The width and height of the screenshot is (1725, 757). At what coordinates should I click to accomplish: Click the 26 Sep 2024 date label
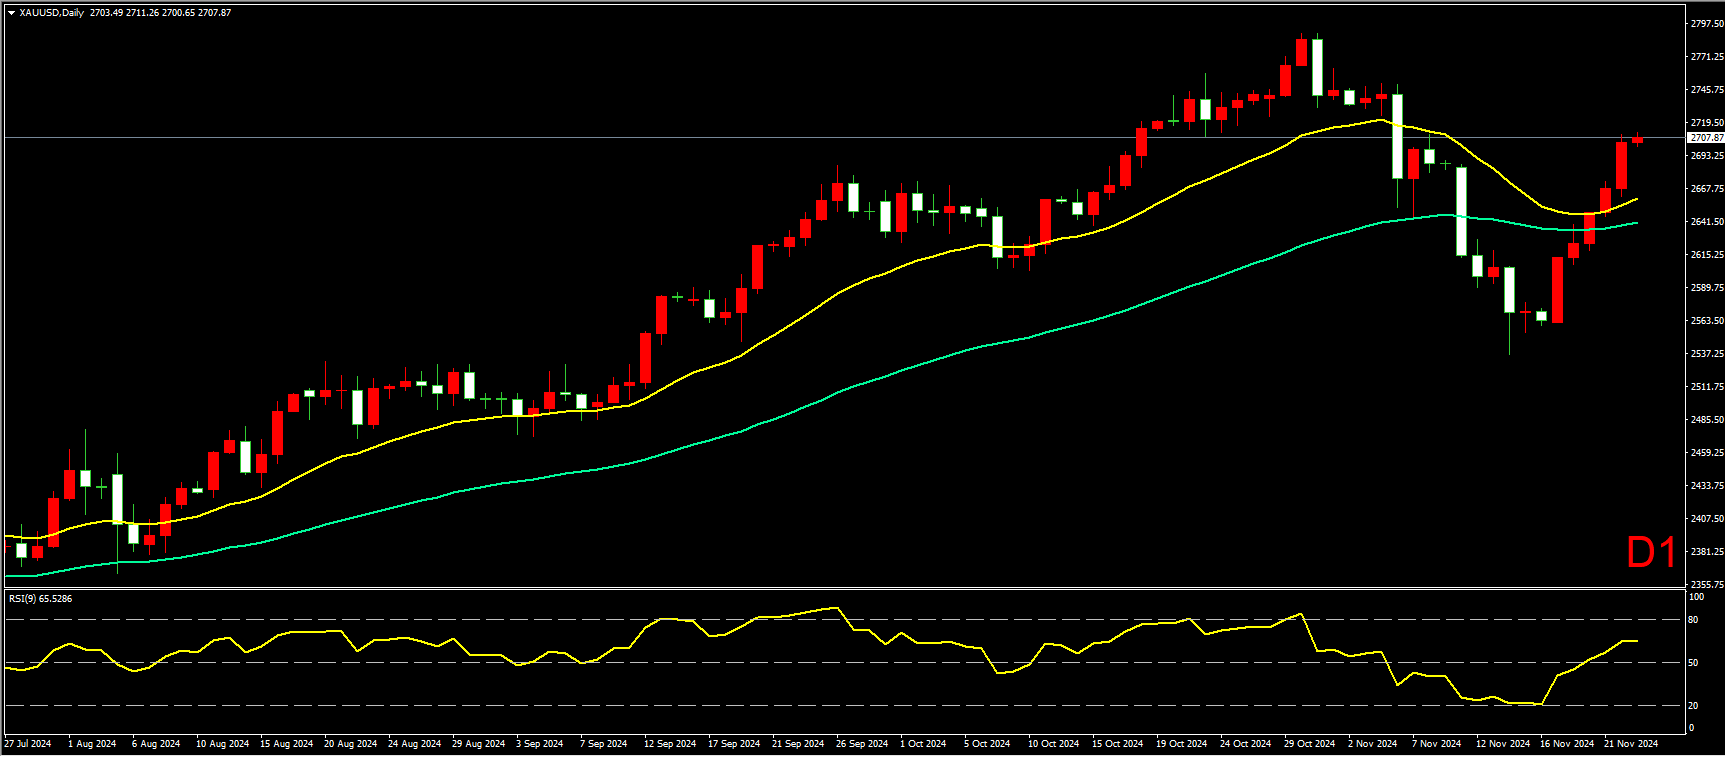[862, 743]
